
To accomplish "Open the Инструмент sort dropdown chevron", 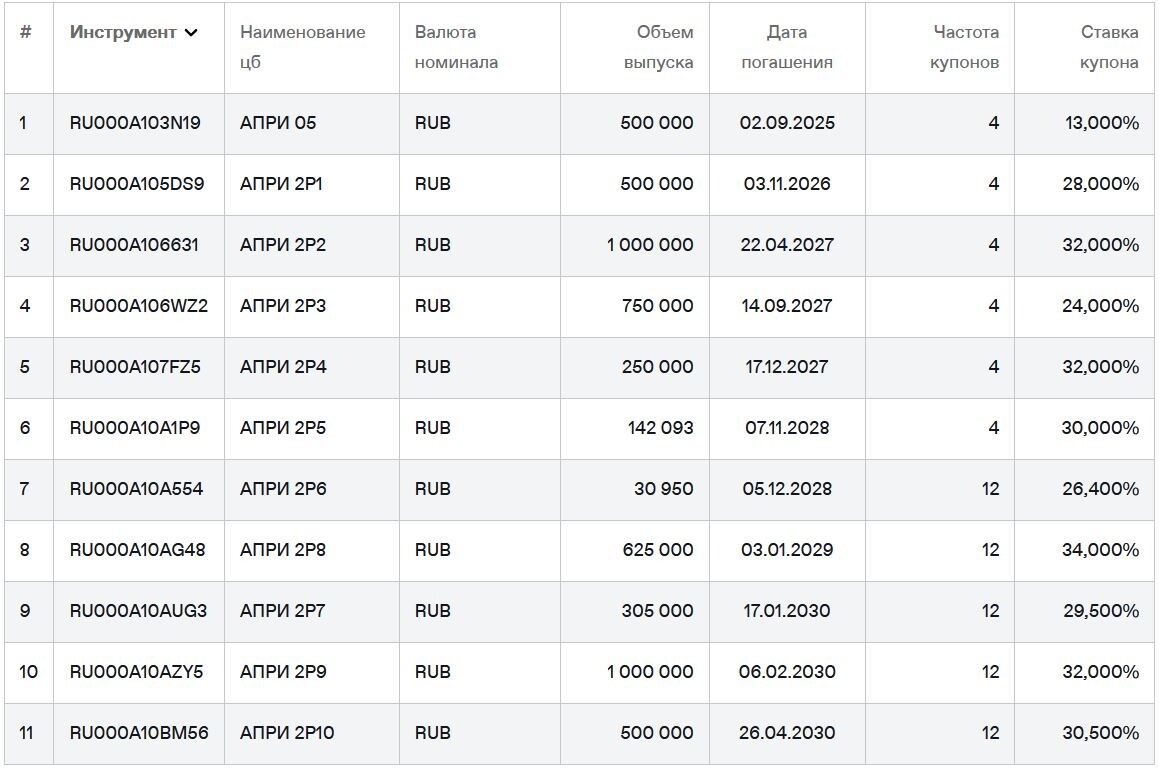I will [x=190, y=33].
